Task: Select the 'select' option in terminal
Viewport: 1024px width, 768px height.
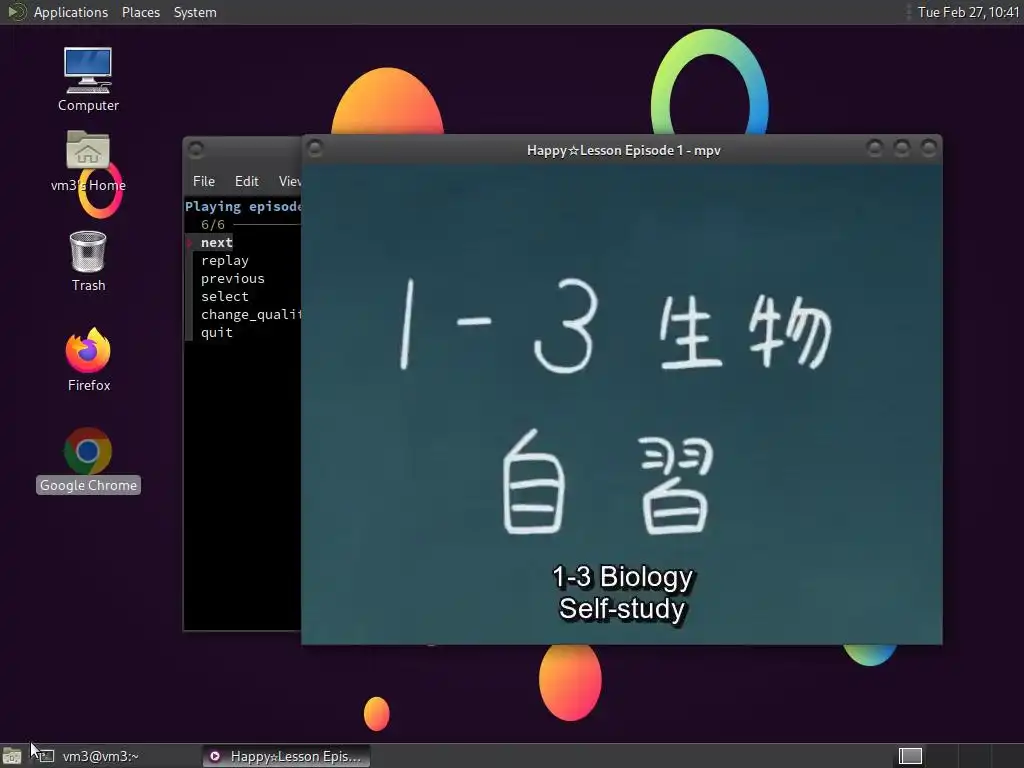Action: pyautogui.click(x=225, y=296)
